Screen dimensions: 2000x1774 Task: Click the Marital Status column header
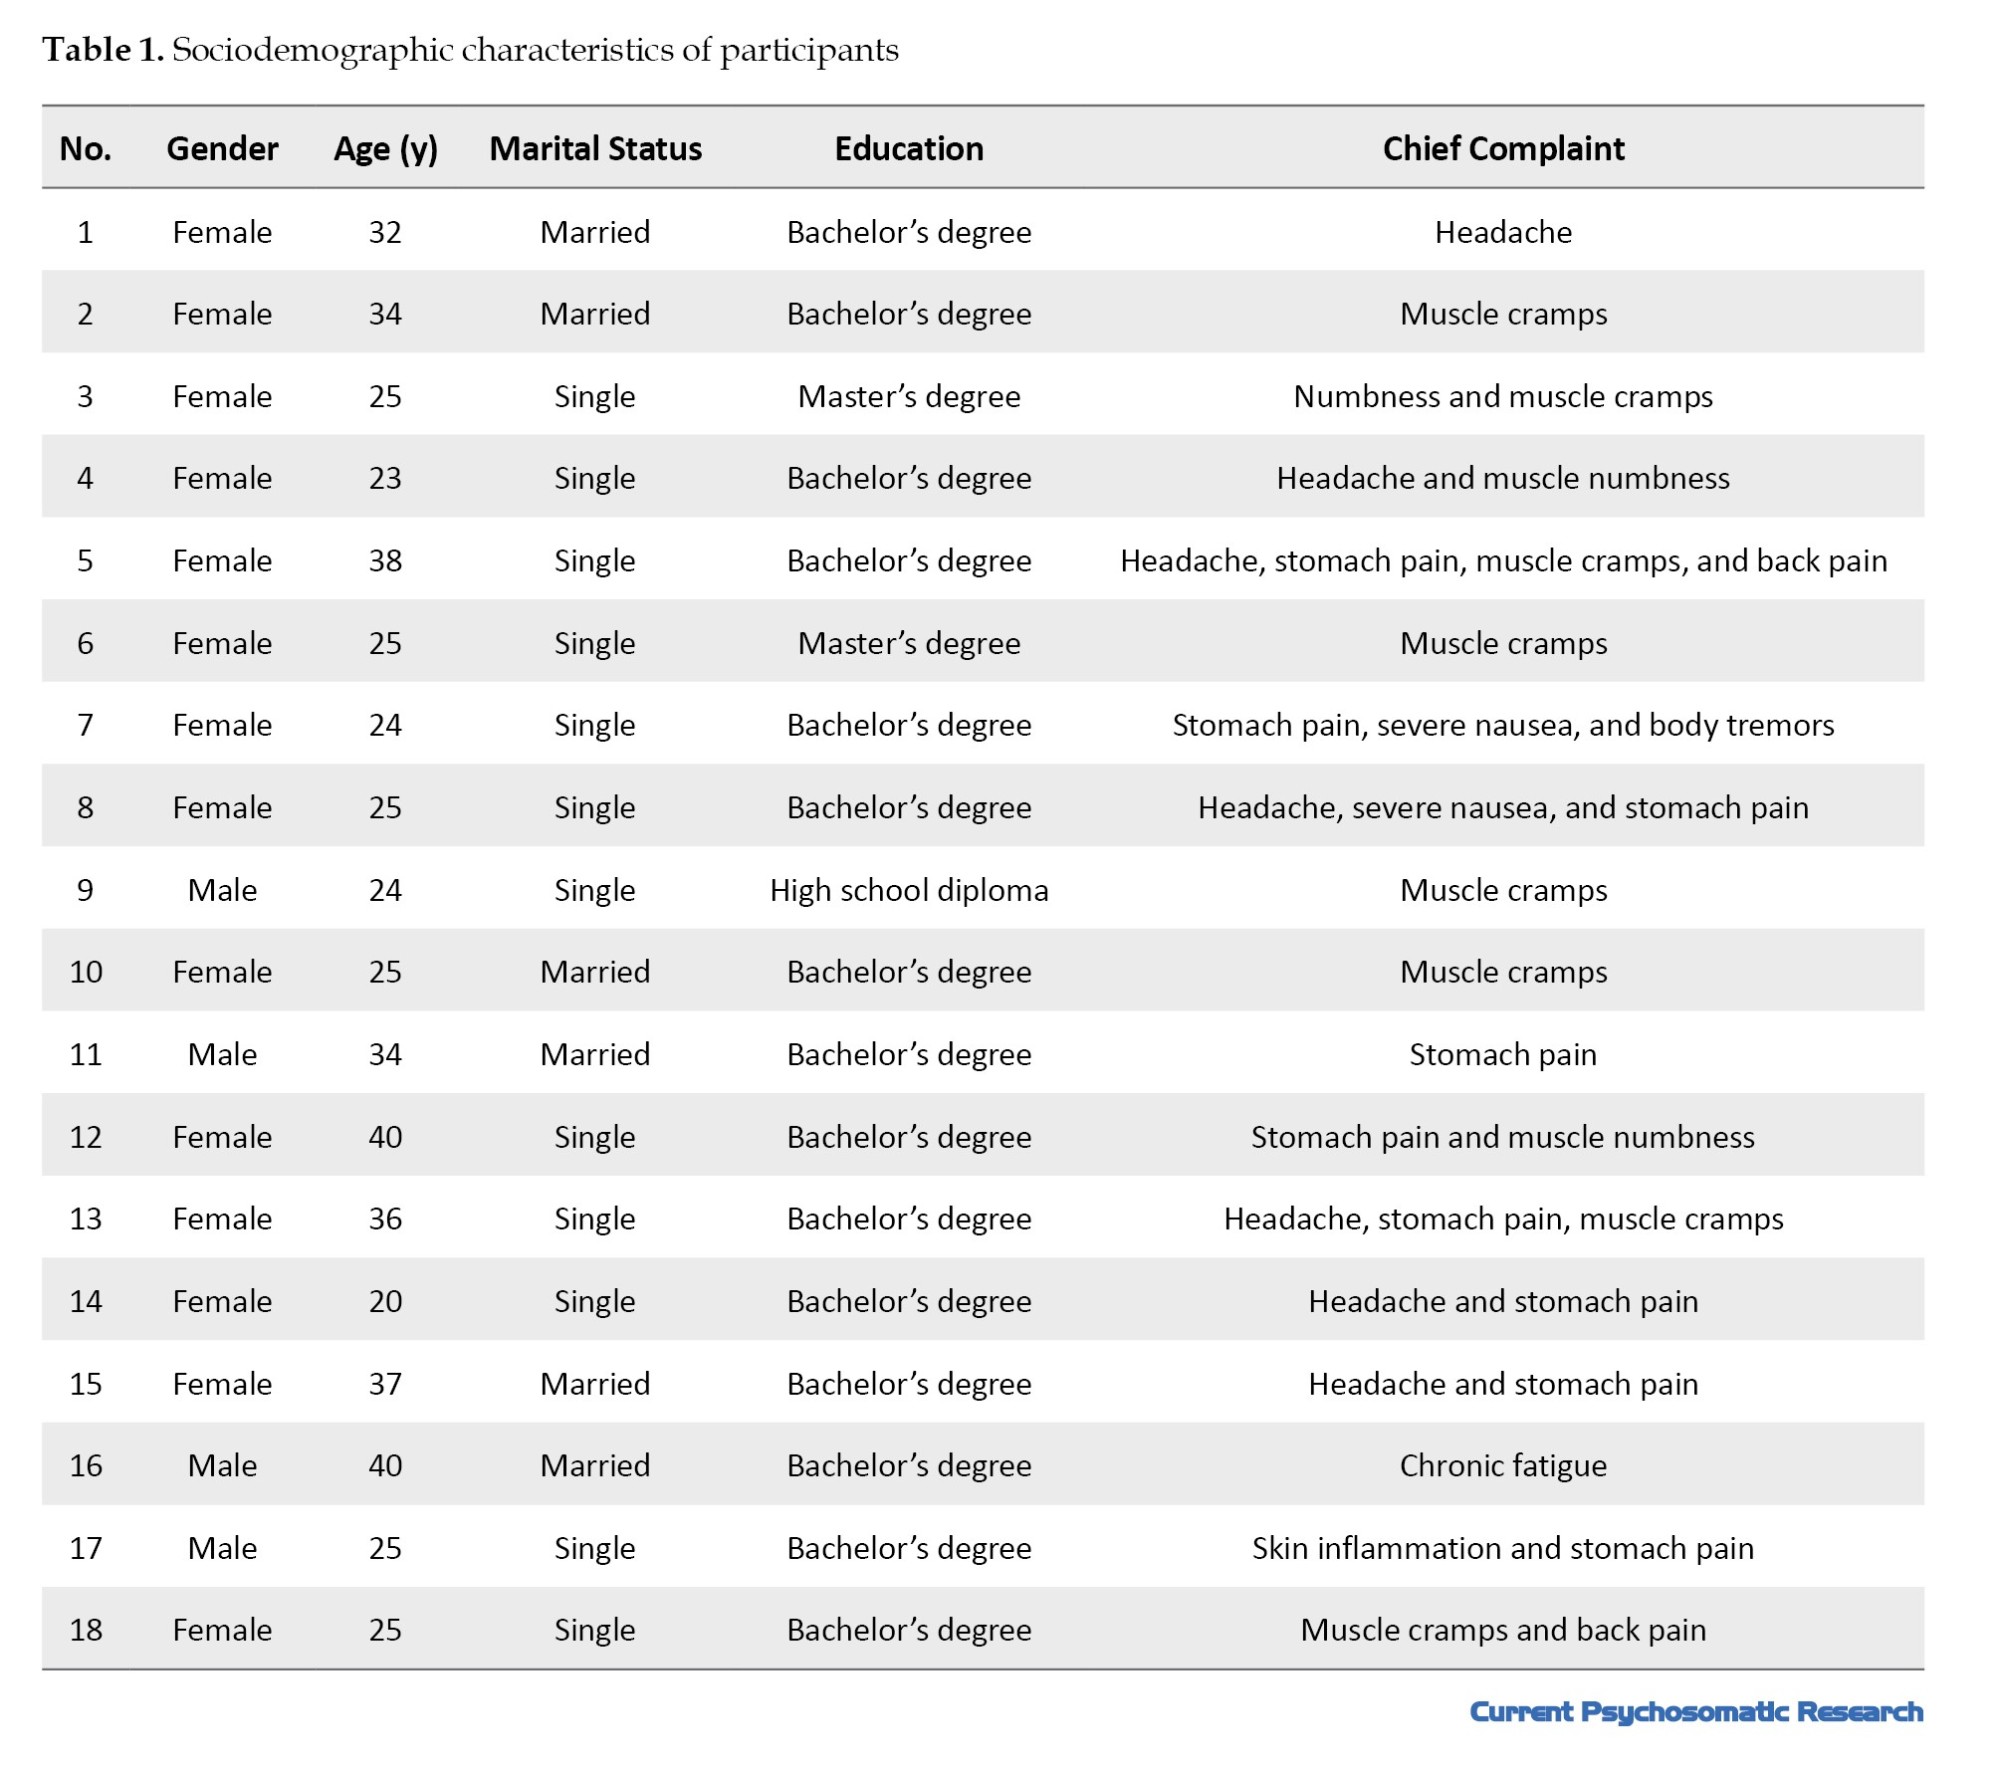coord(595,149)
